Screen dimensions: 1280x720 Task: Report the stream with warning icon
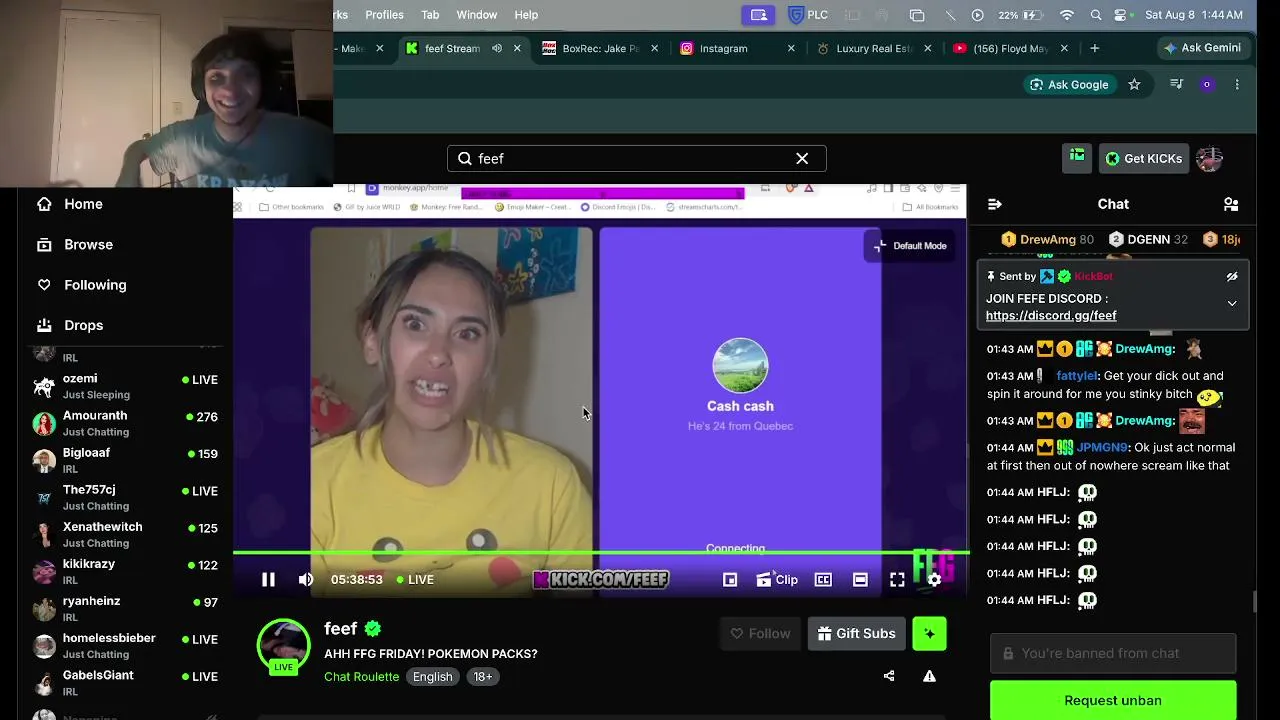pos(929,676)
